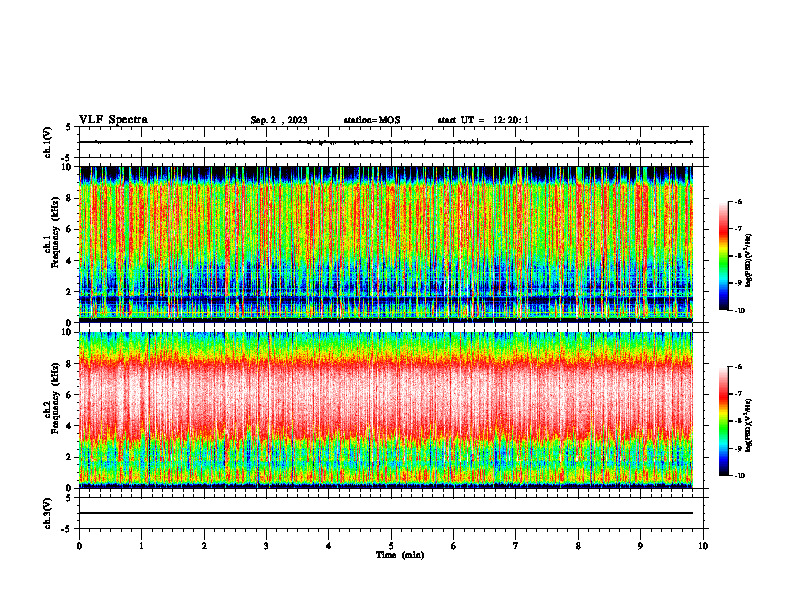The image size is (792, 612).
Task: Click the "Time (min)" x-axis label
Action: click(400, 555)
